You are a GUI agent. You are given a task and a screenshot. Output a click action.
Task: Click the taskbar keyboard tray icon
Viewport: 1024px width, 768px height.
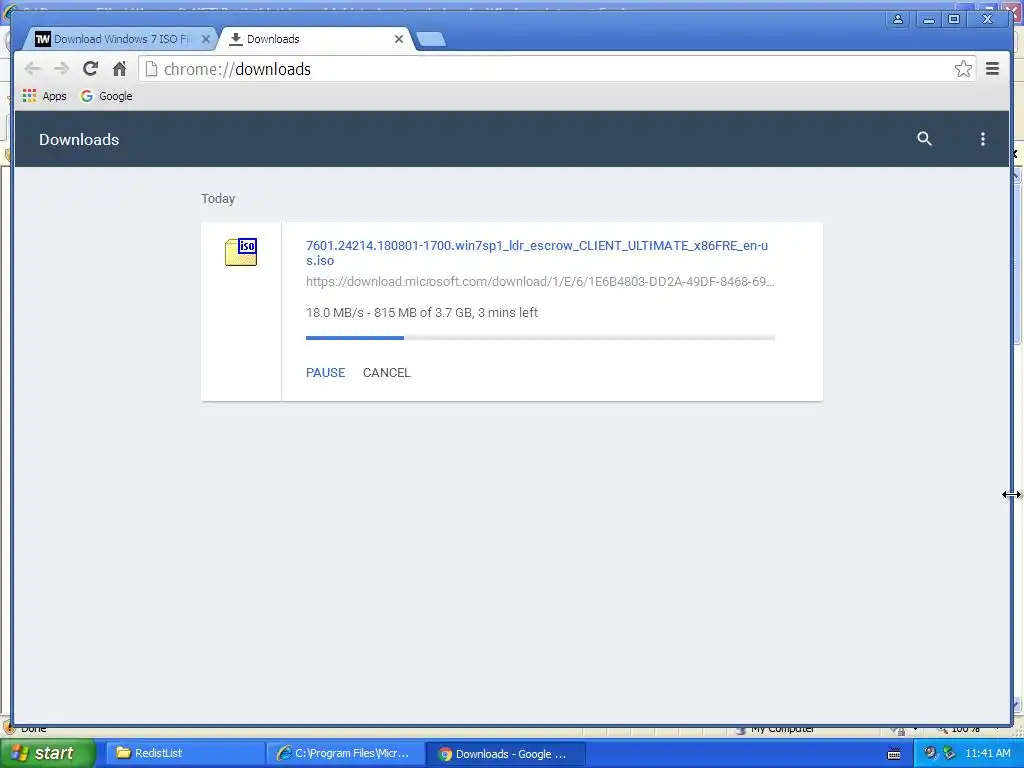[x=894, y=754]
